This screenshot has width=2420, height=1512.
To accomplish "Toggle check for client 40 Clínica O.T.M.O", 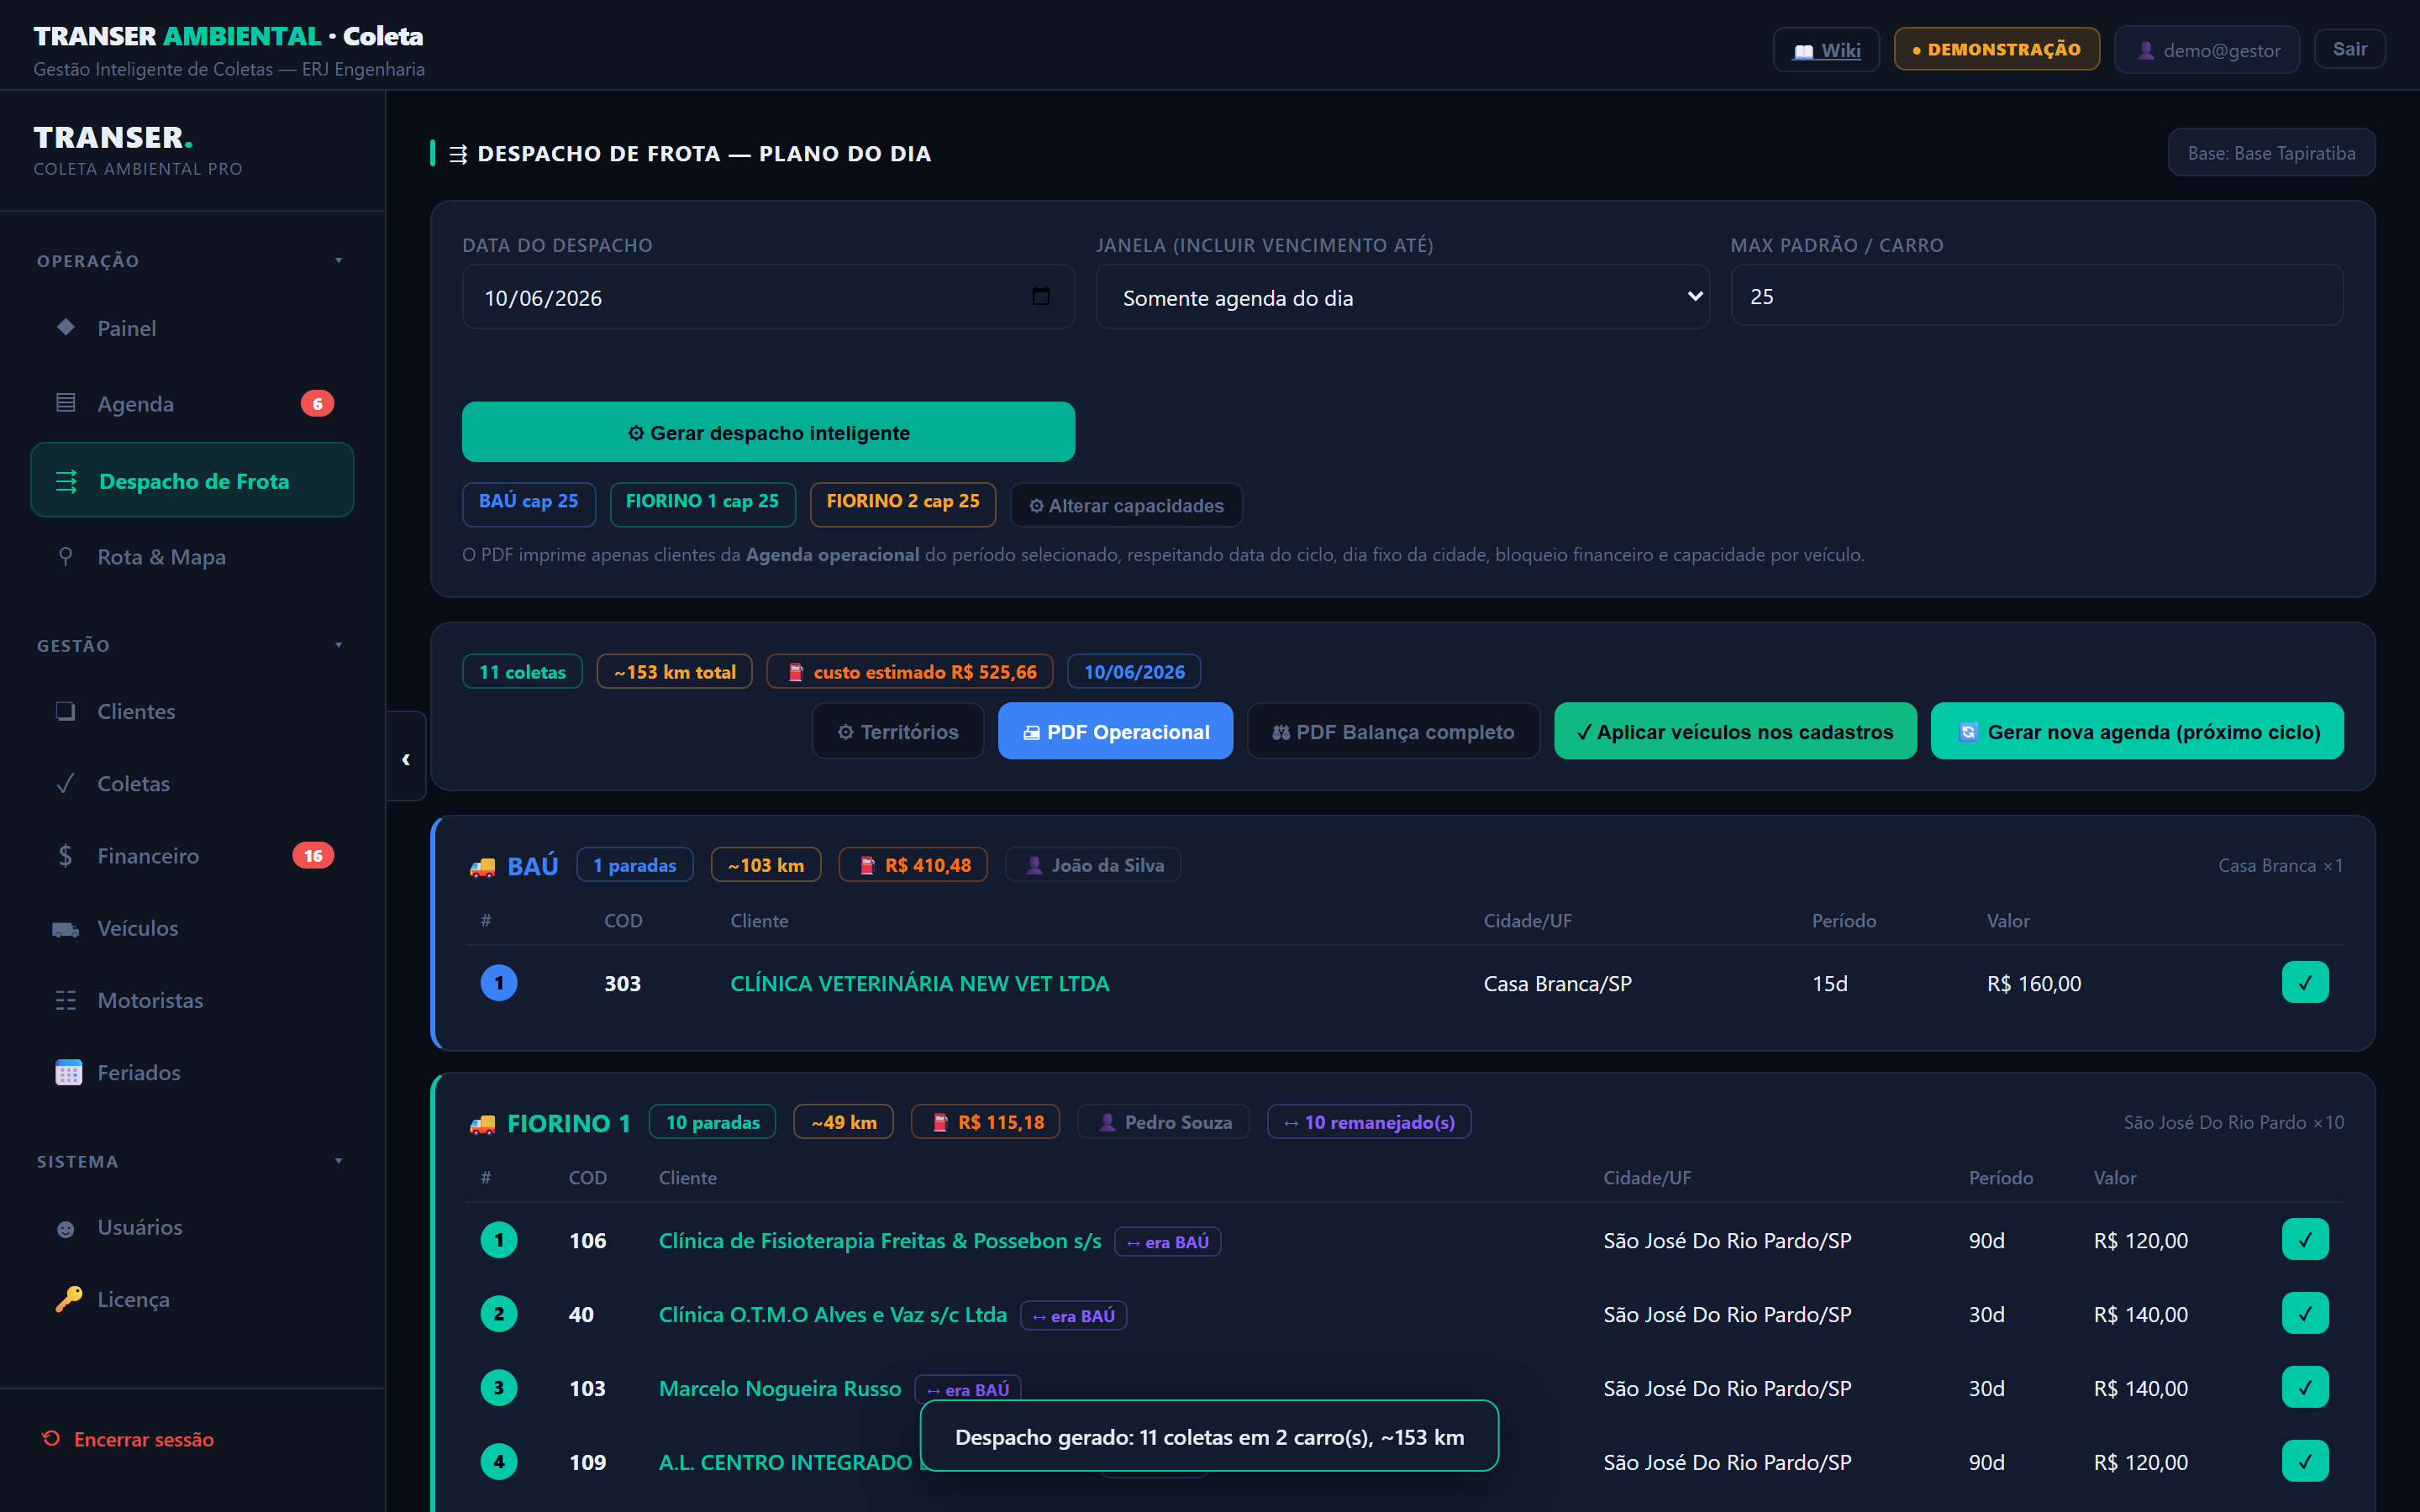I will click(x=2305, y=1314).
